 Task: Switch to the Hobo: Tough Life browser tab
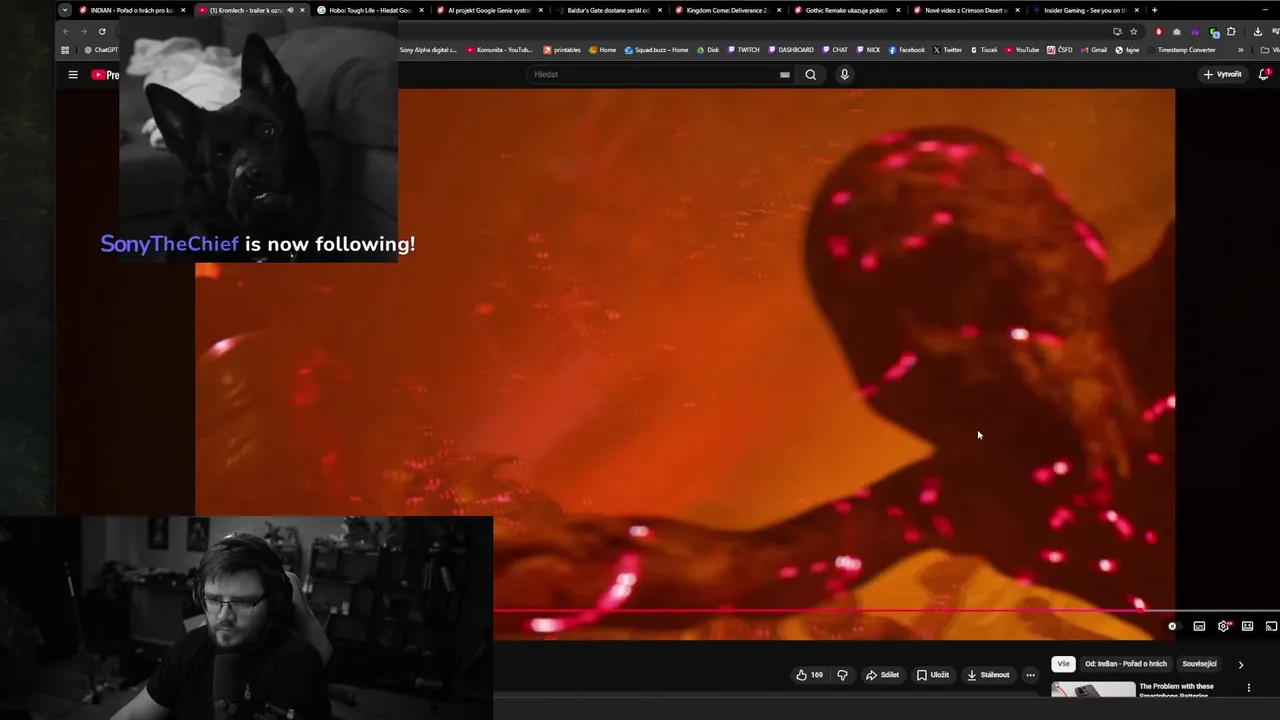[370, 10]
